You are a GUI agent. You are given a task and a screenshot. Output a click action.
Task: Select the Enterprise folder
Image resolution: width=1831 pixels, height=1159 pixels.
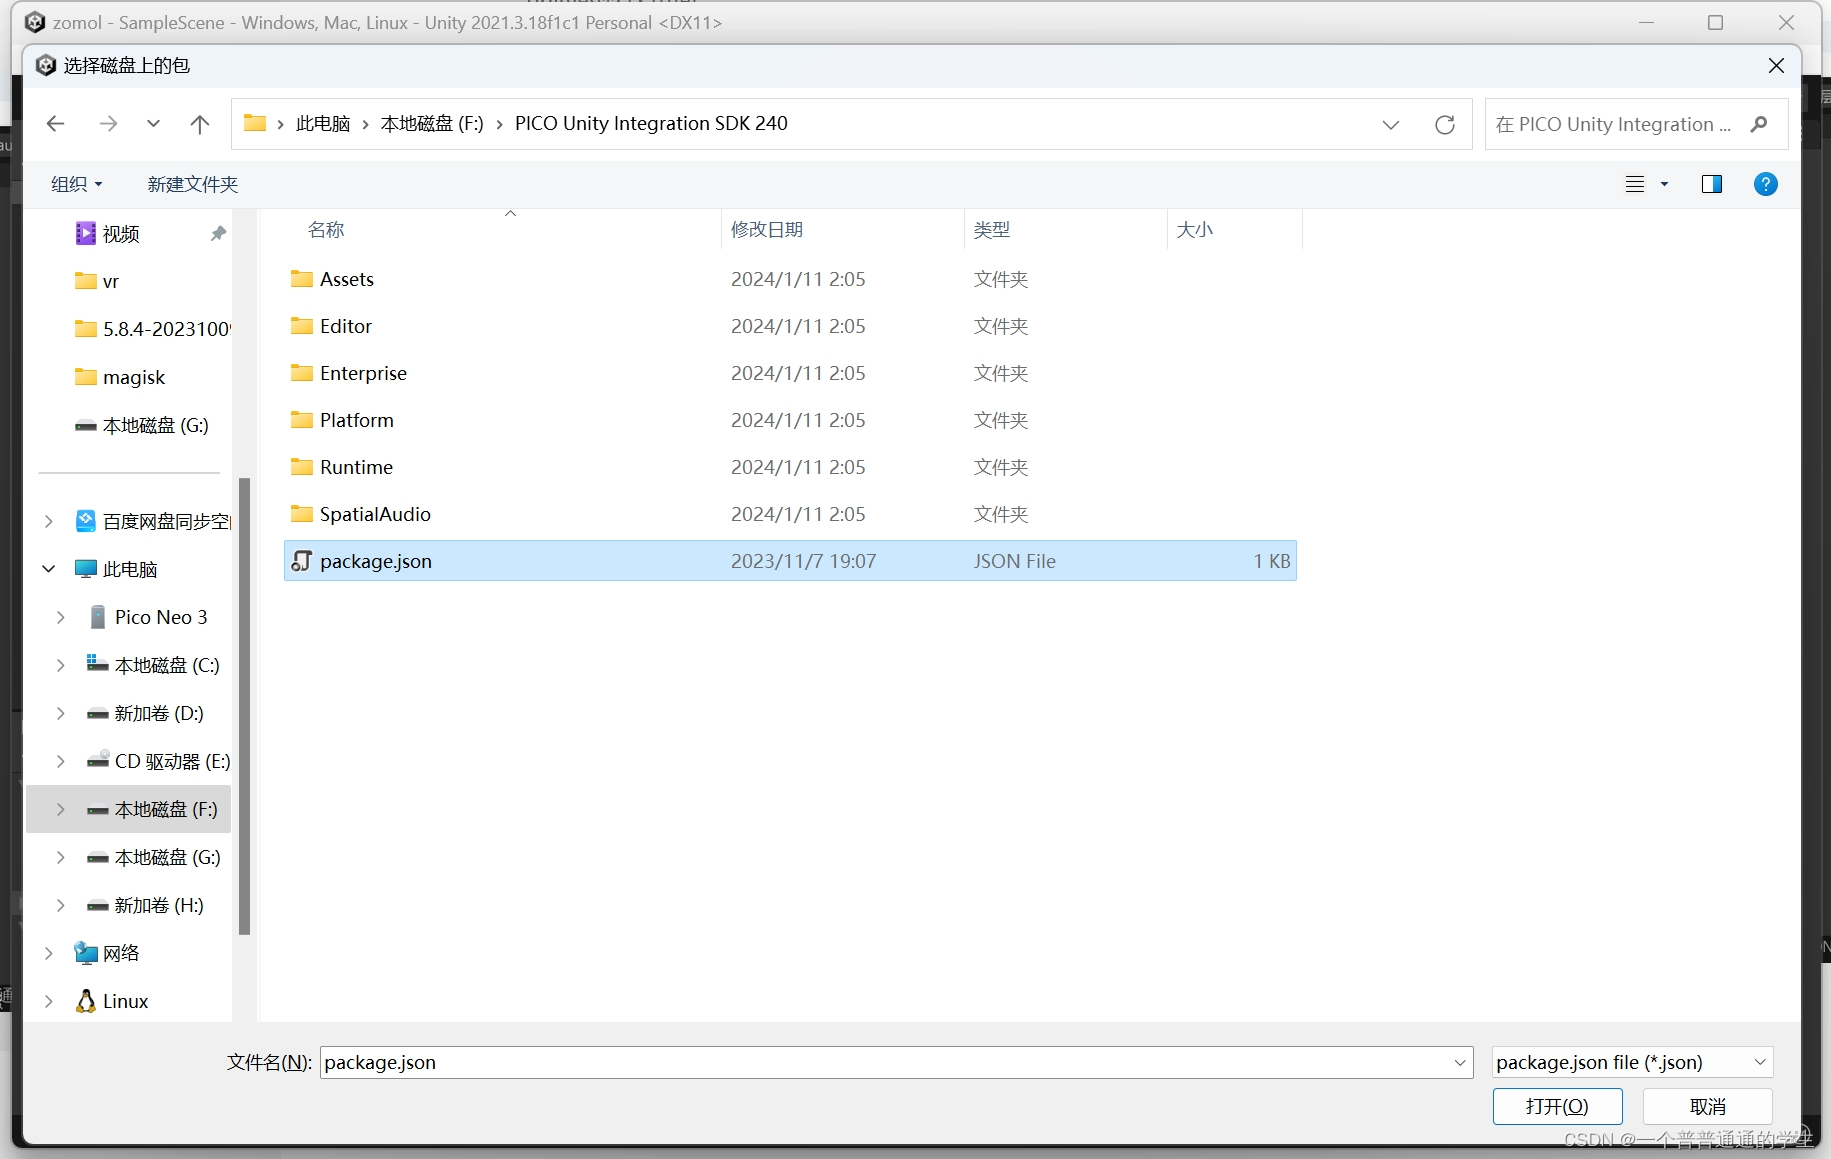(790, 373)
